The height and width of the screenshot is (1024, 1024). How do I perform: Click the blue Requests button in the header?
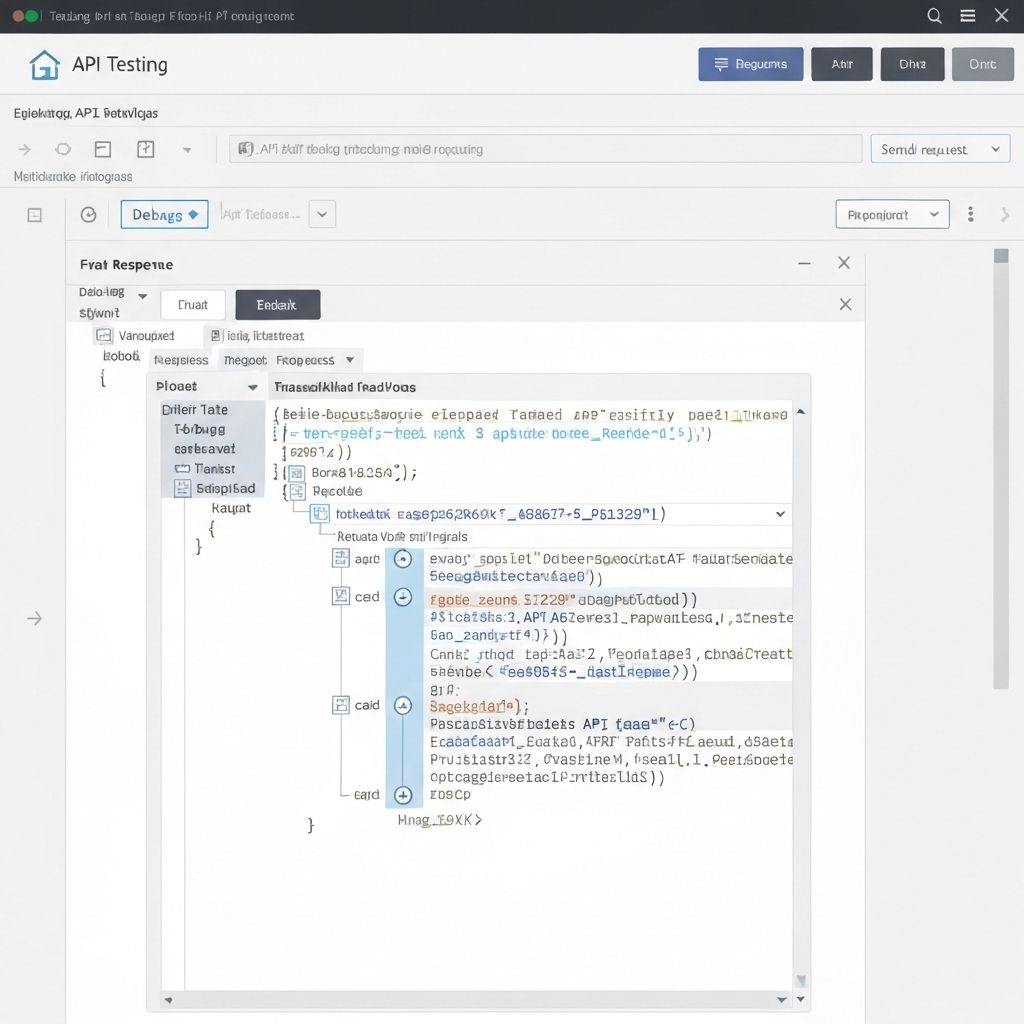click(x=750, y=63)
